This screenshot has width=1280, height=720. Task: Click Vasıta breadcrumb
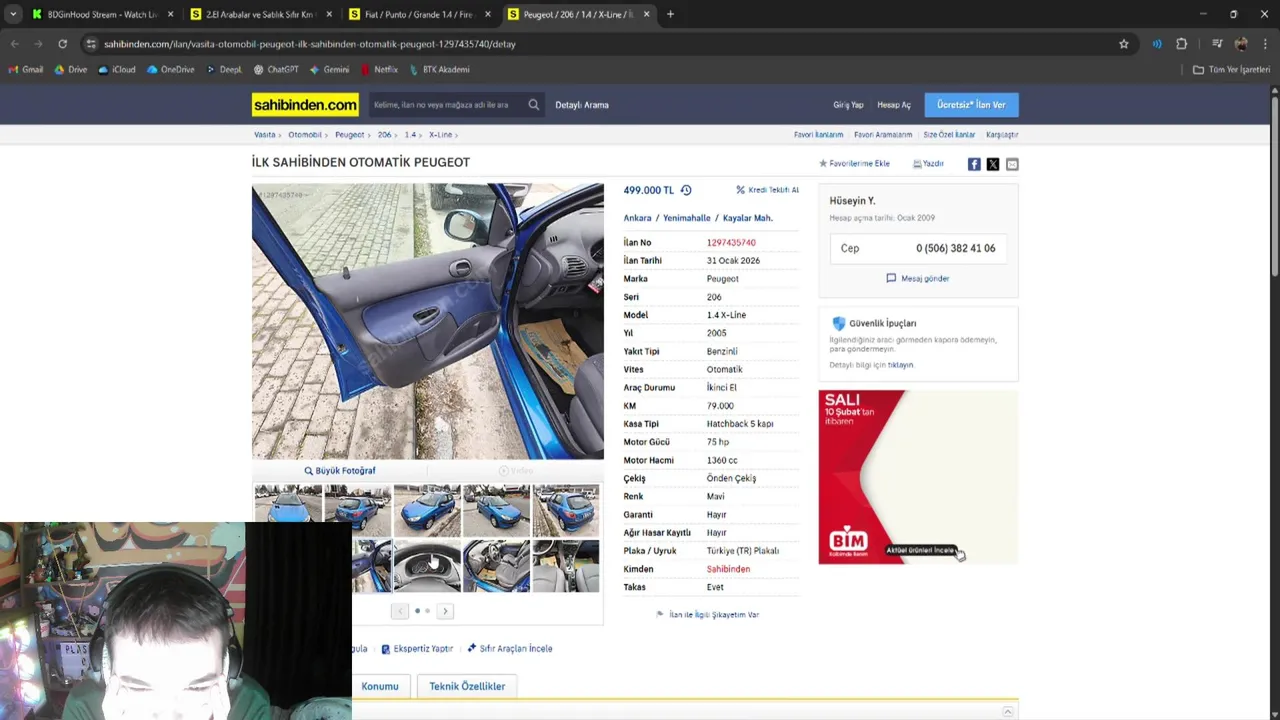pos(264,135)
